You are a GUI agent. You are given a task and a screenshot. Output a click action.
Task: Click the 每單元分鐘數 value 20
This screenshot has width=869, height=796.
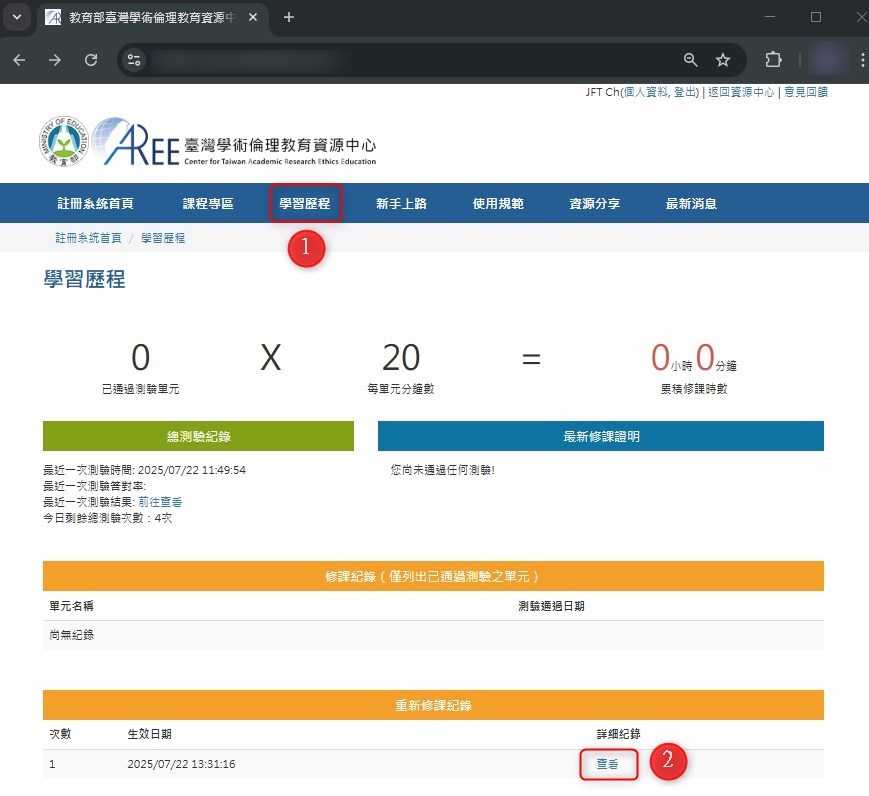(401, 358)
